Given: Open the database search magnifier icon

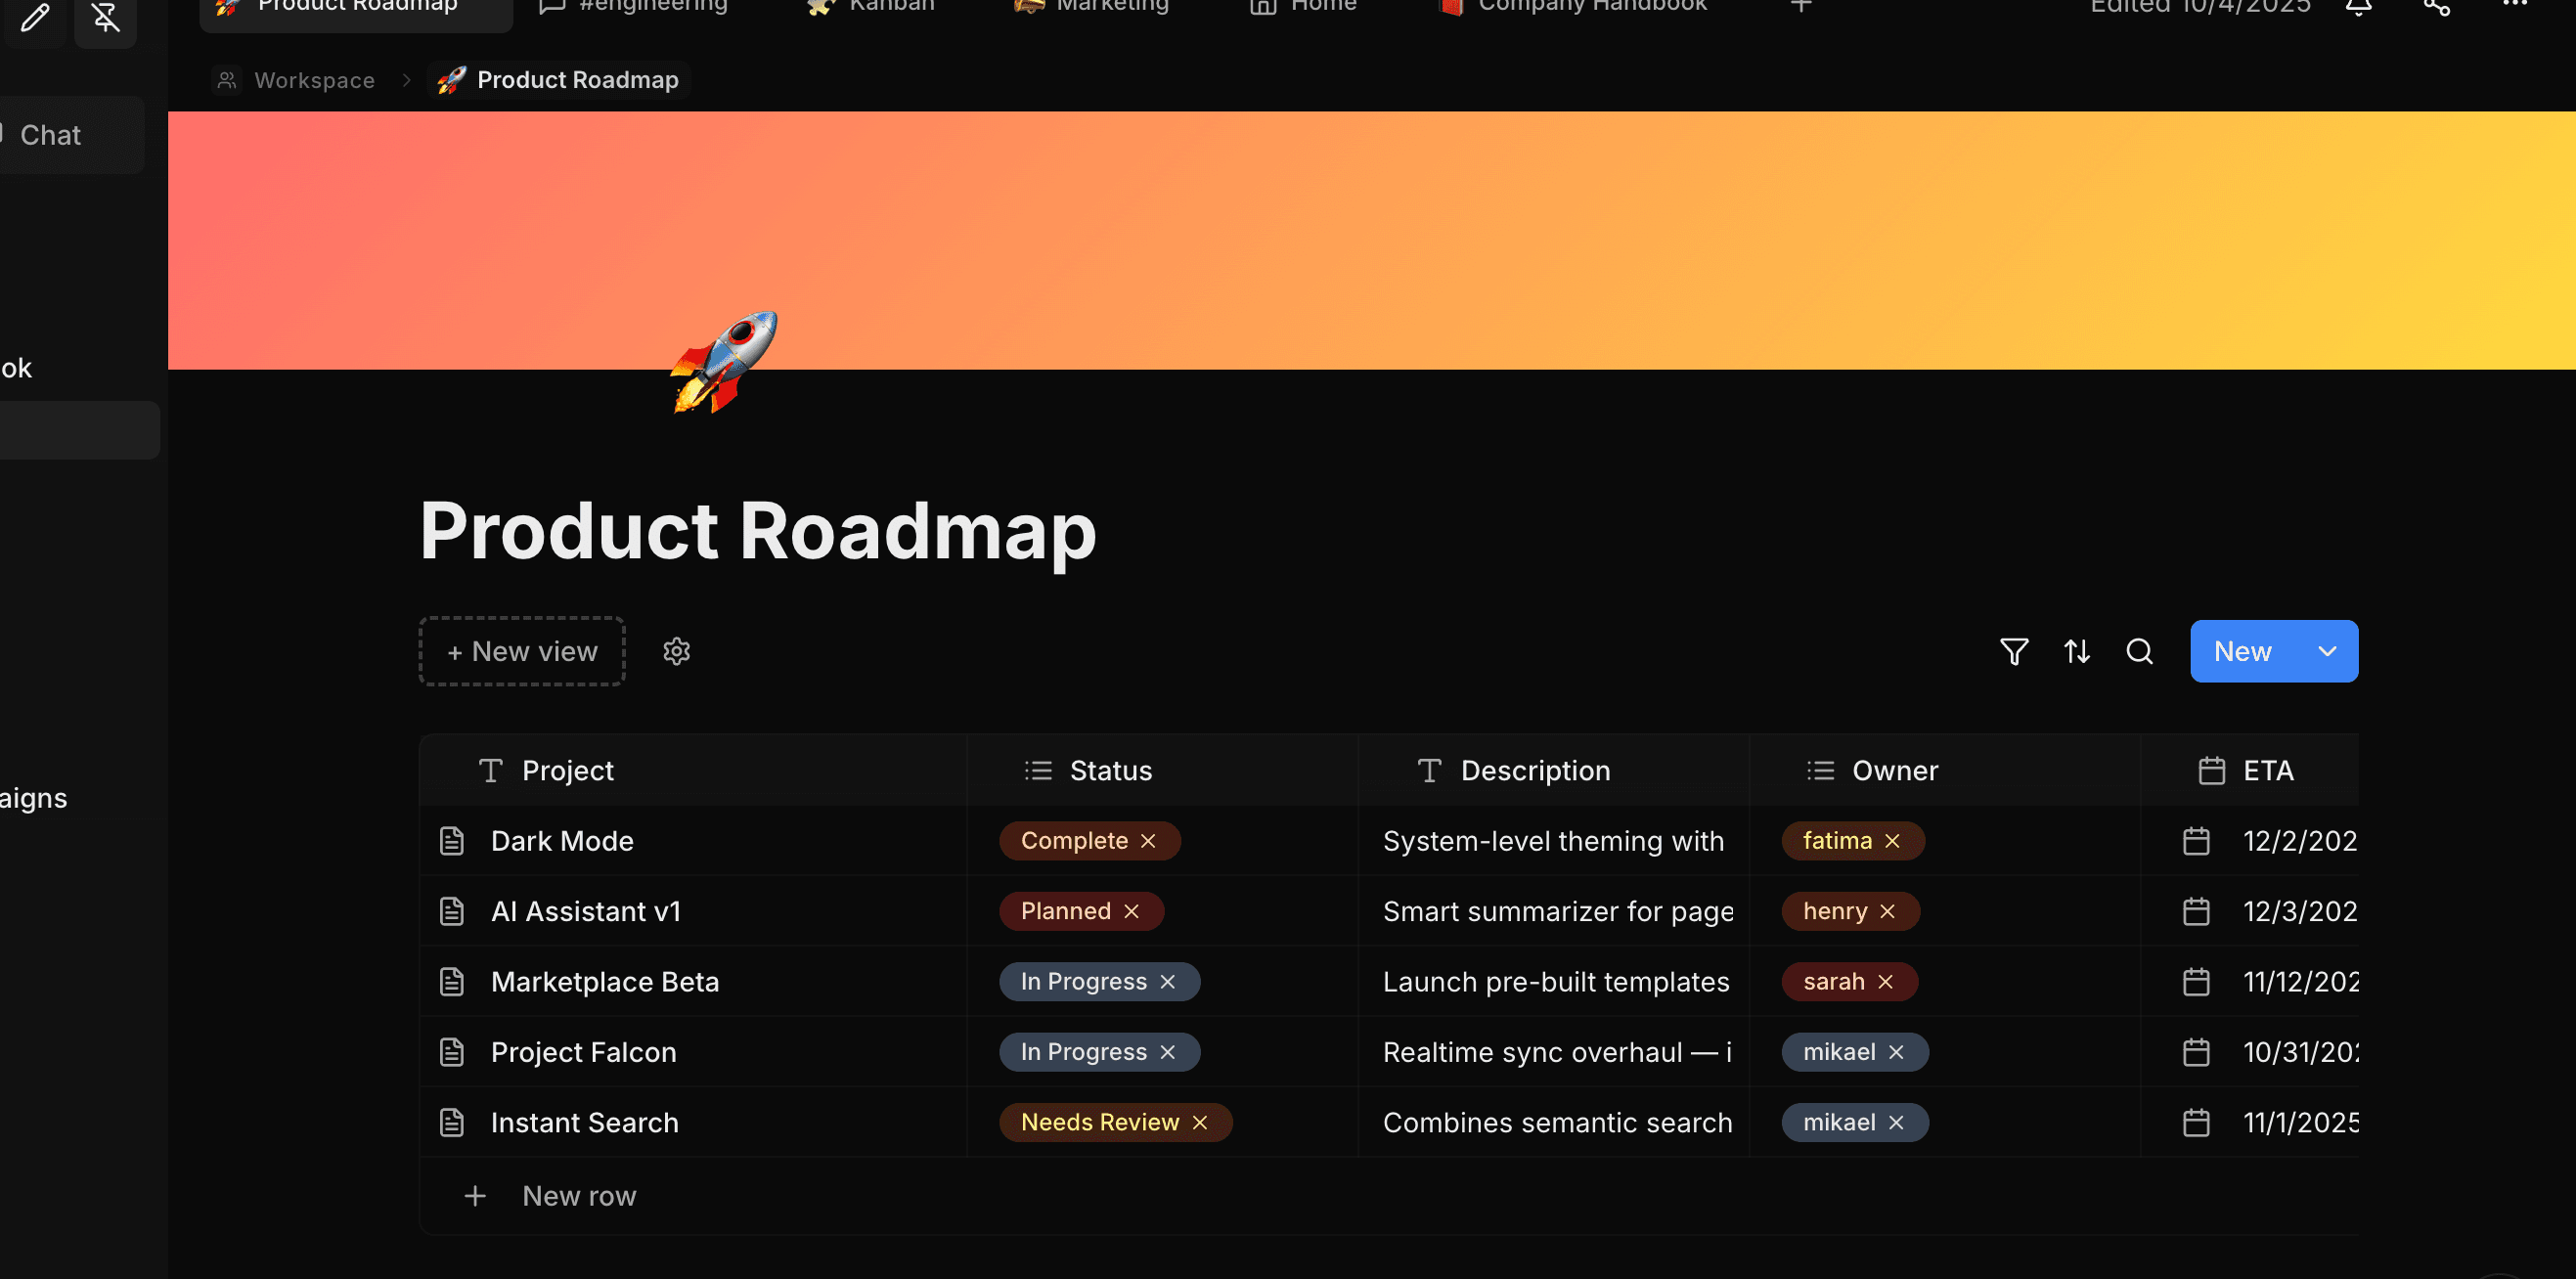Looking at the screenshot, I should [x=2139, y=652].
